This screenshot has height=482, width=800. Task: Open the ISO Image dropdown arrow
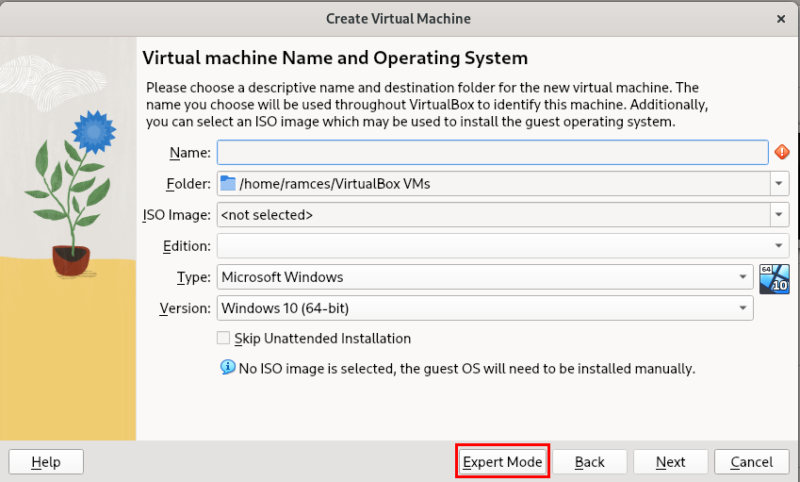(x=779, y=215)
